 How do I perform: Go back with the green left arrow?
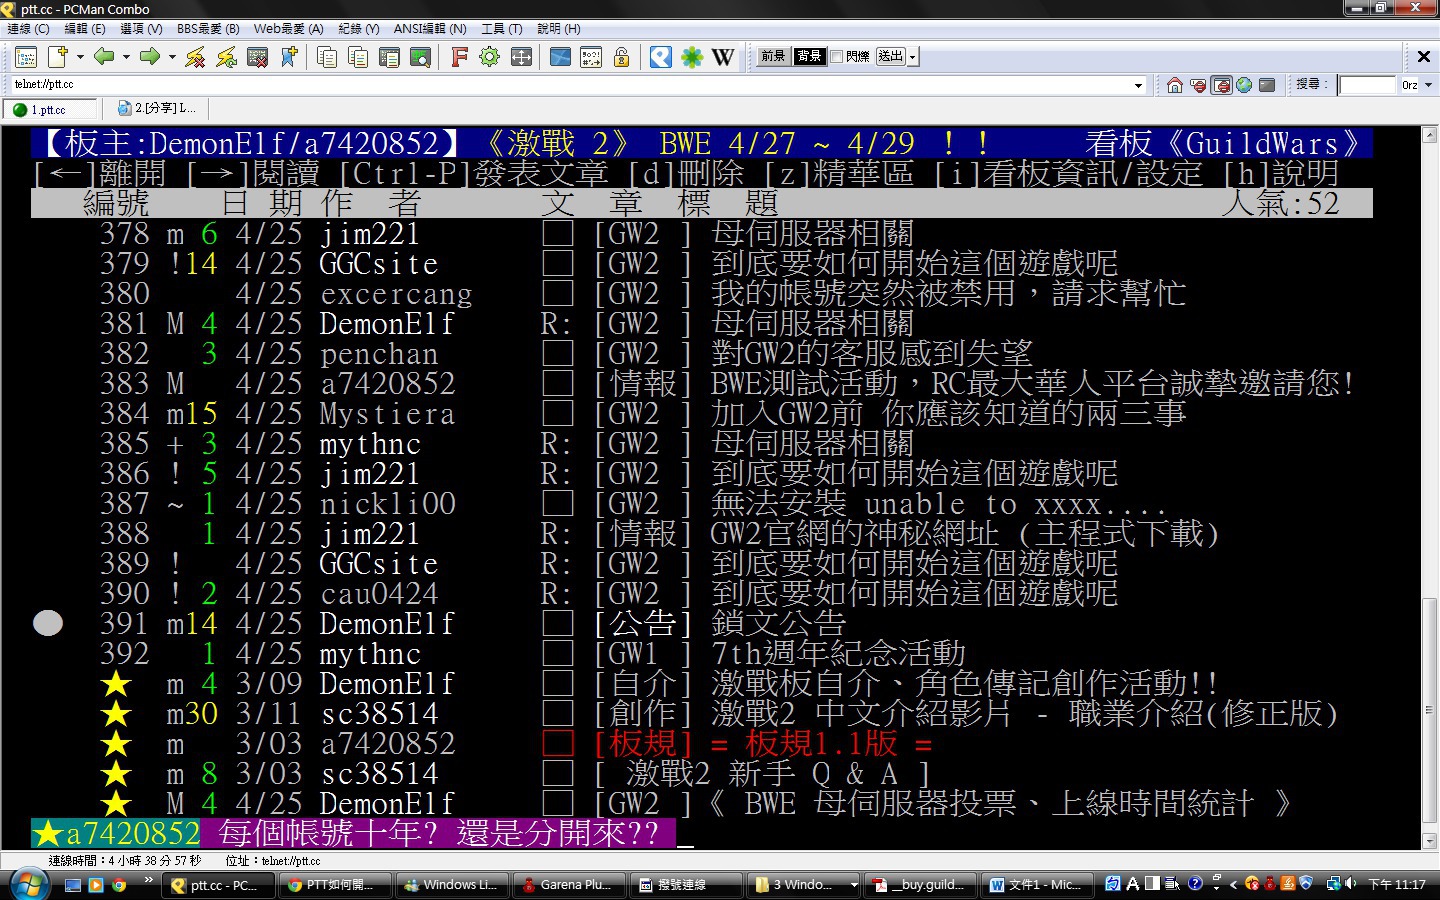tap(103, 57)
